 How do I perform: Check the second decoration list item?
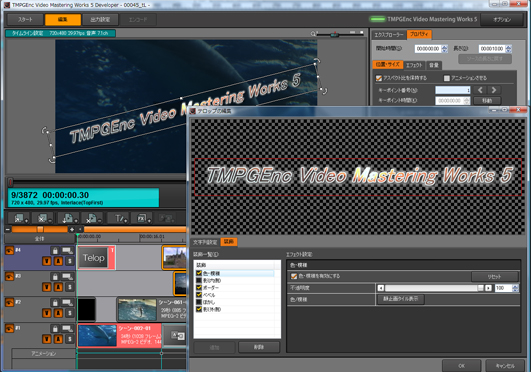(x=199, y=280)
